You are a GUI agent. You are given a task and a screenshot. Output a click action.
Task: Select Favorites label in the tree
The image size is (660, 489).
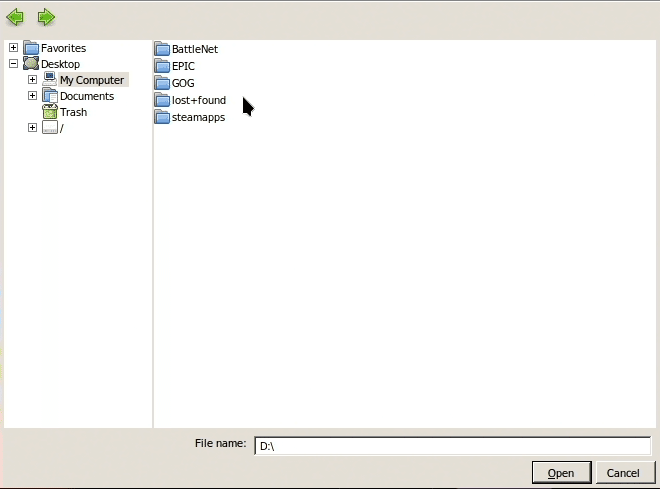coord(64,48)
